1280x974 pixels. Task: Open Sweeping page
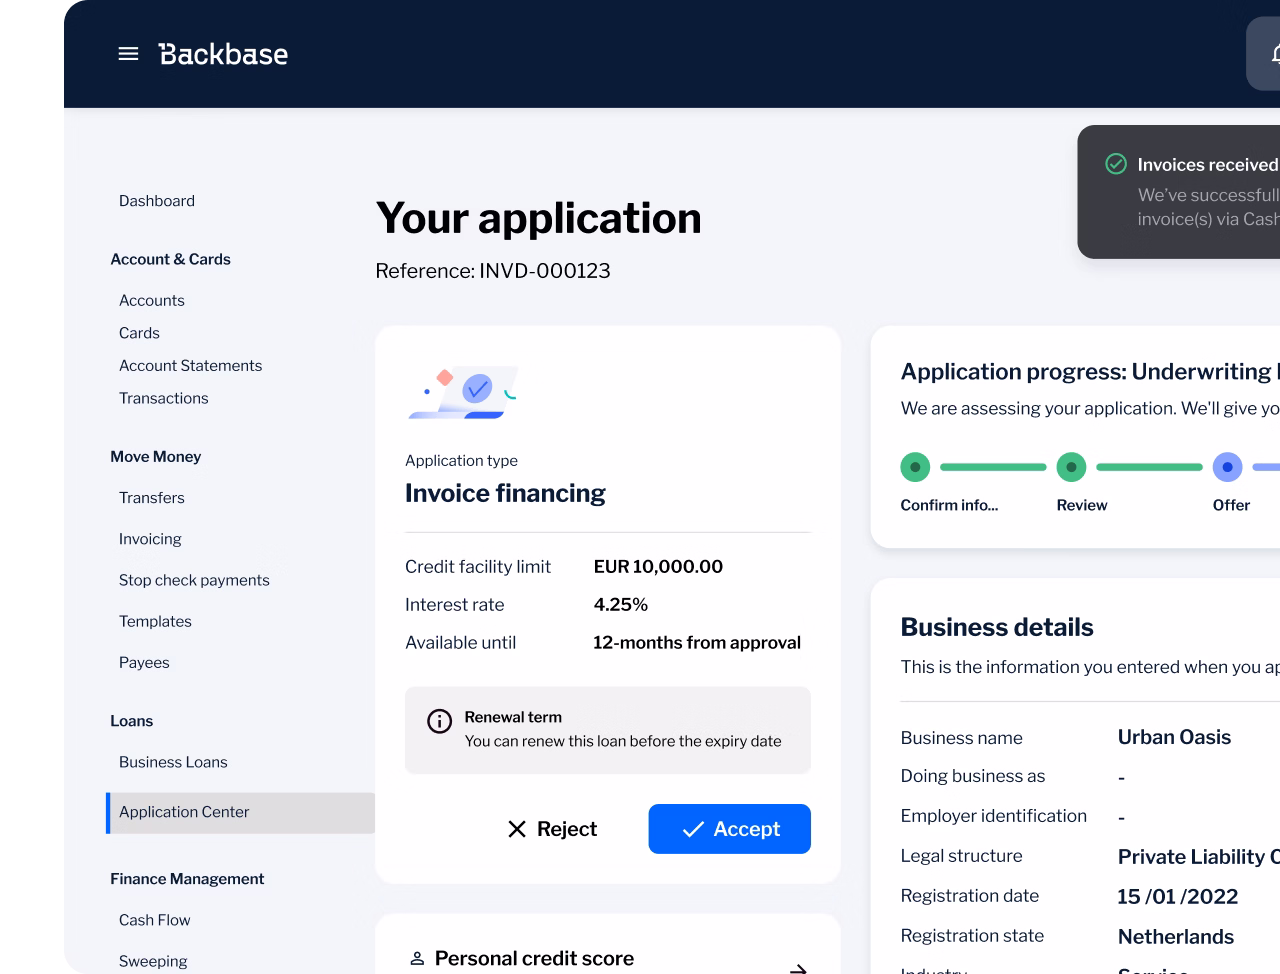pyautogui.click(x=153, y=961)
